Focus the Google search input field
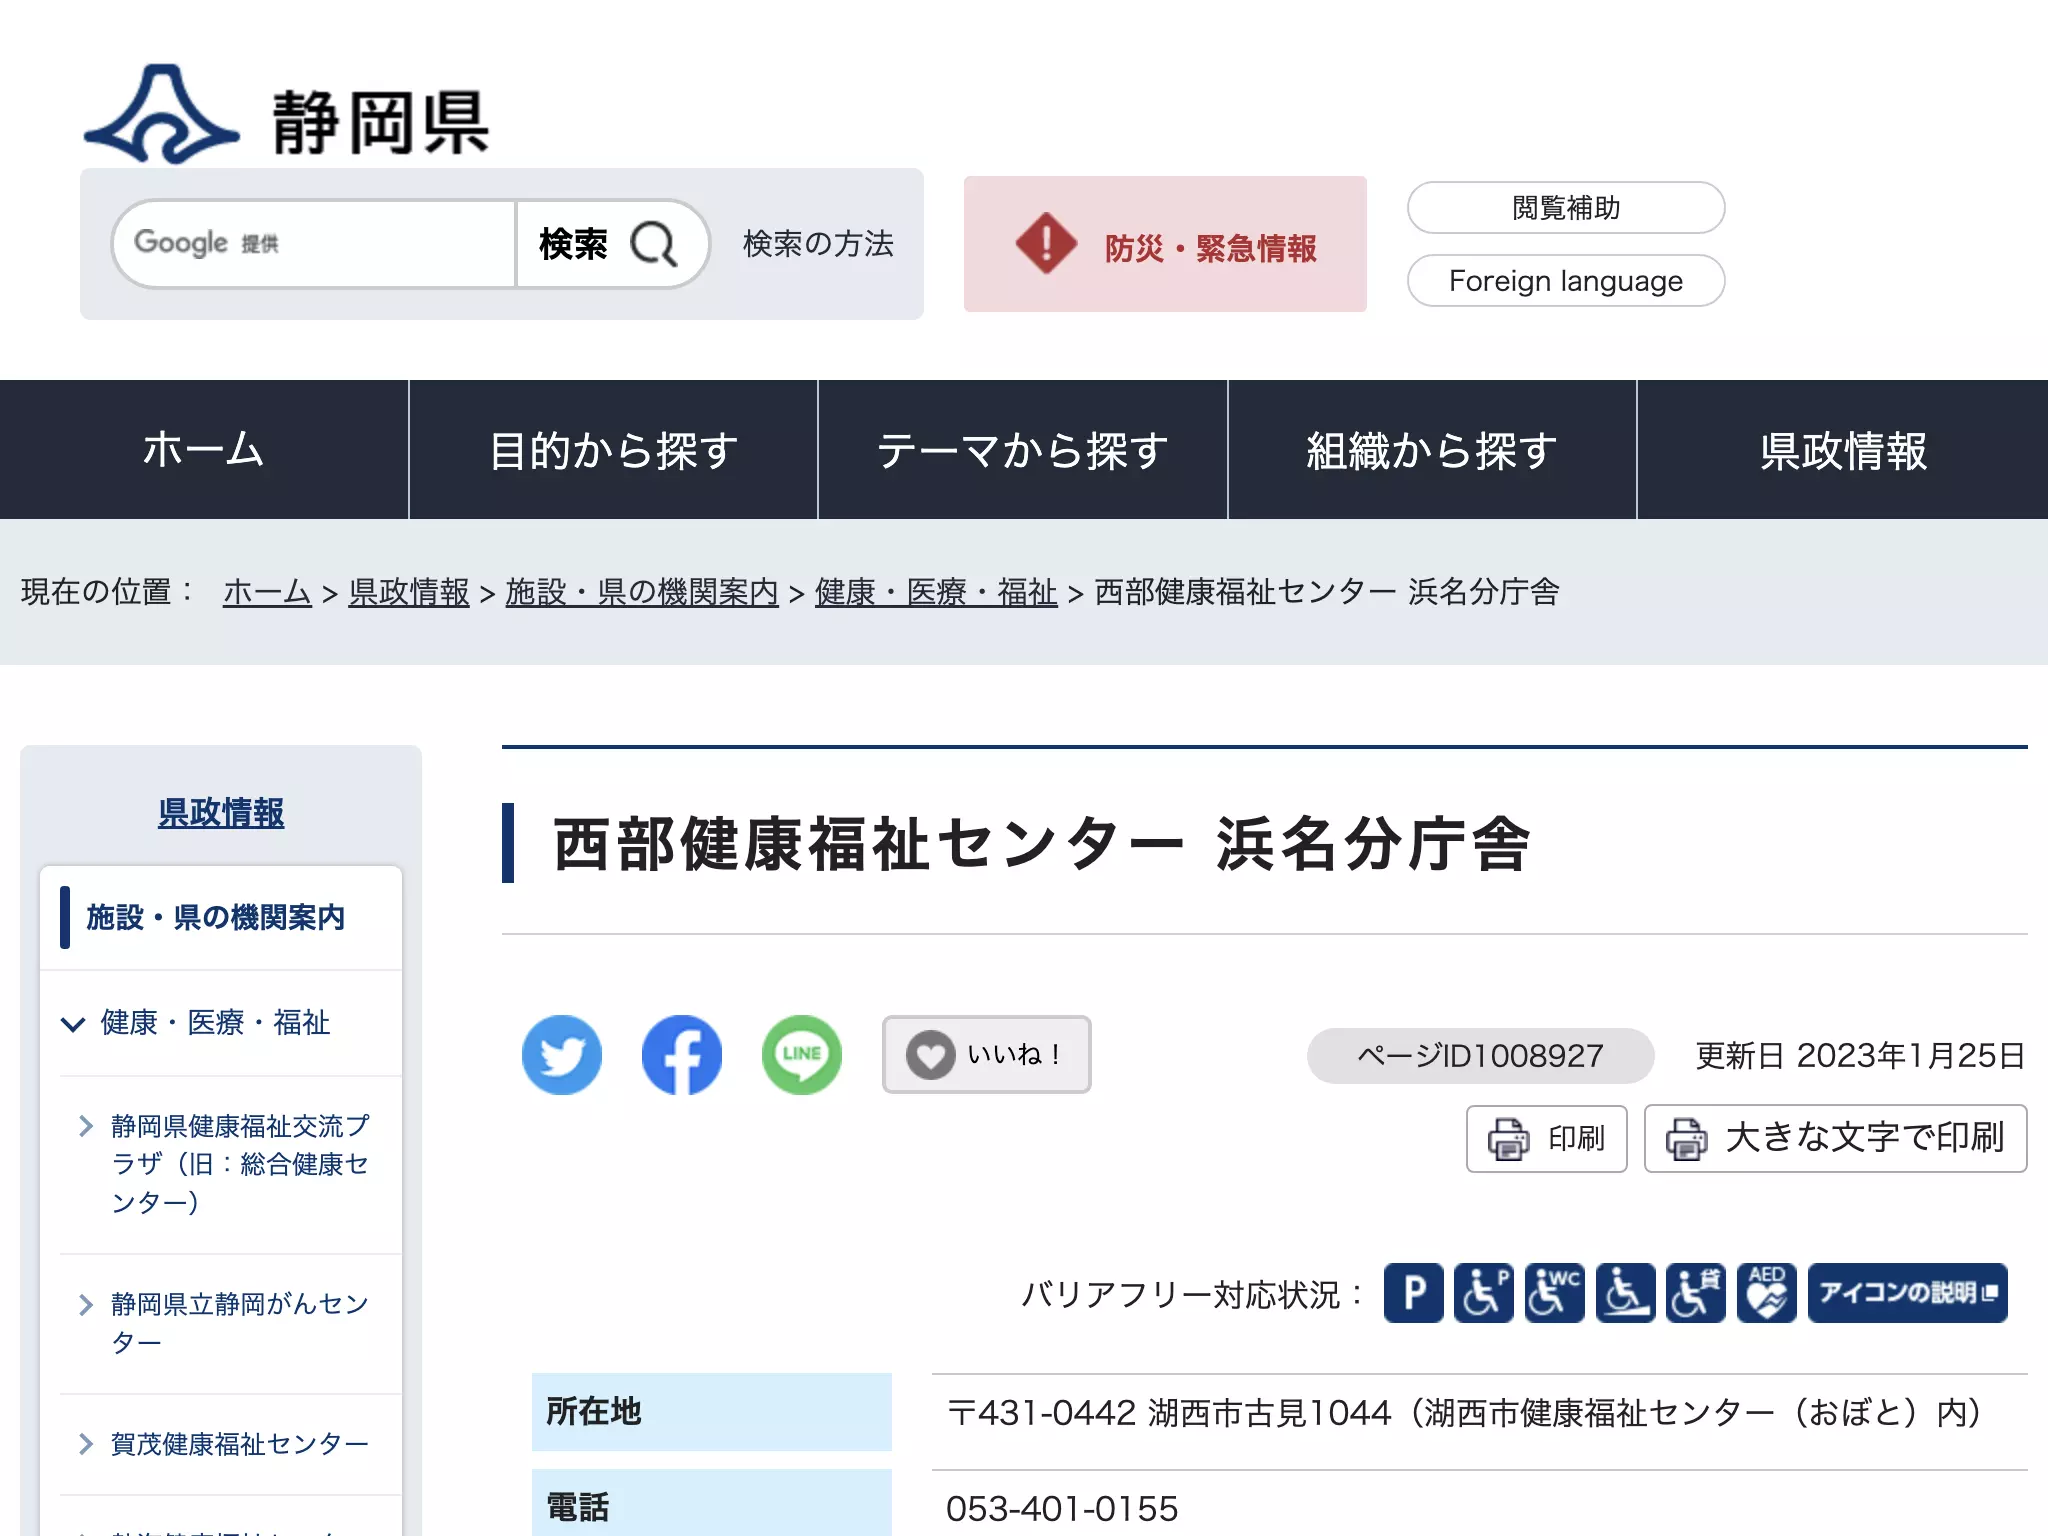 pyautogui.click(x=314, y=244)
